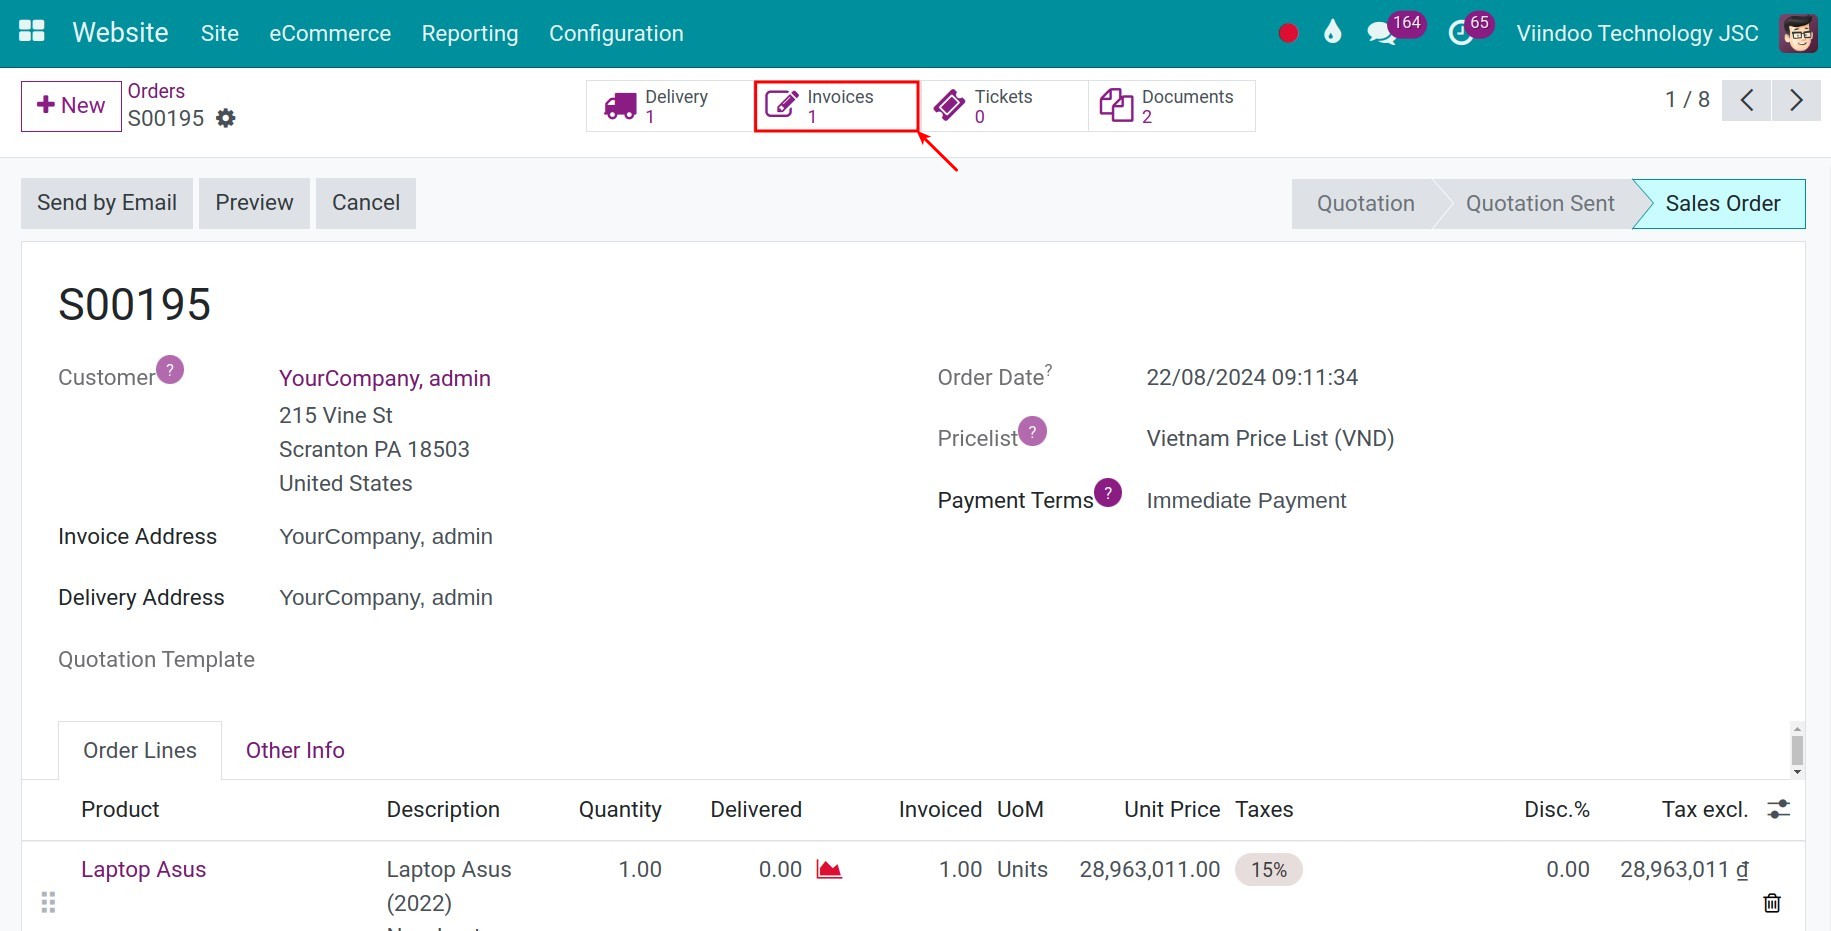Click the user avatar in the top bar
Viewport: 1831px width, 931px height.
[1798, 33]
